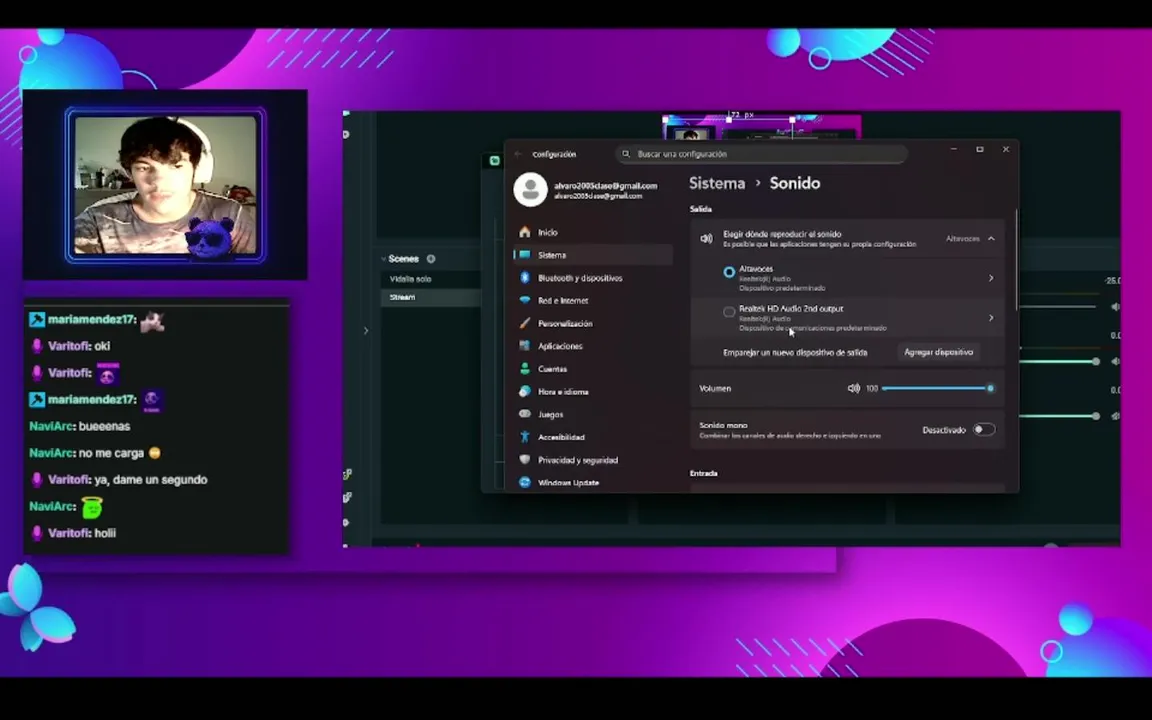Open Windows Update settings
The image size is (1152, 720).
[x=593, y=483]
